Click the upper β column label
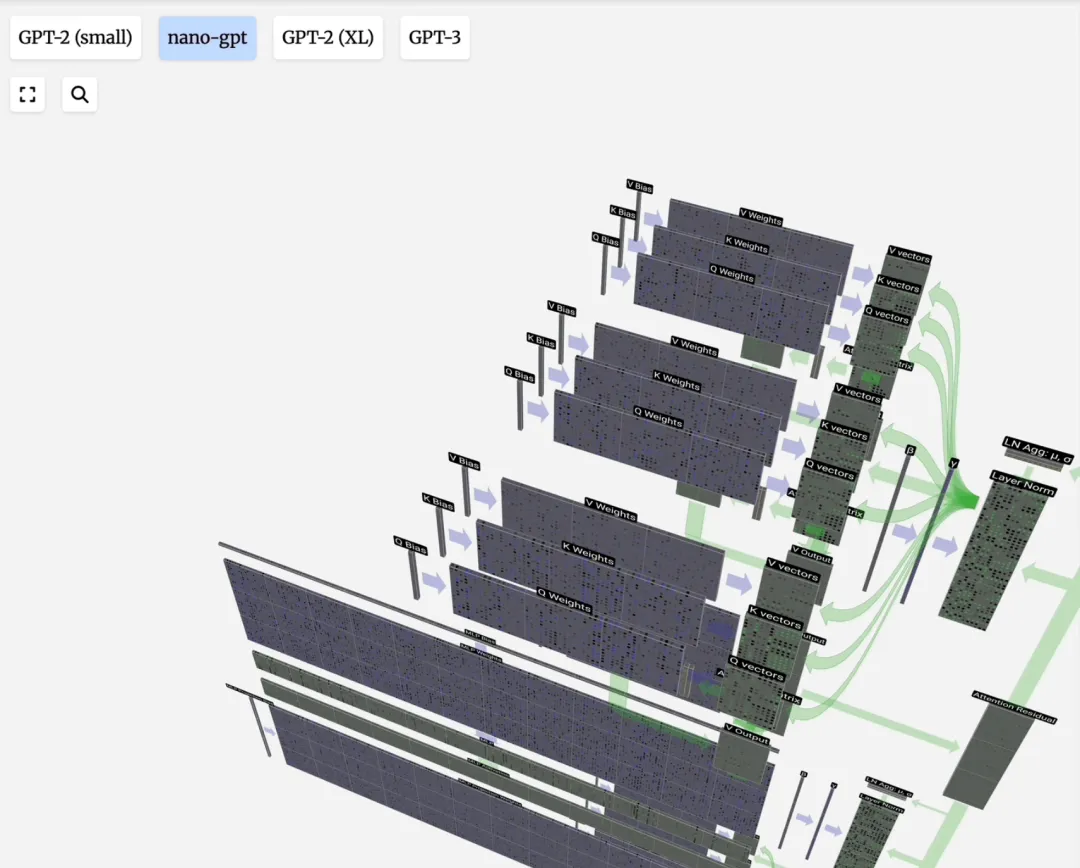The height and width of the screenshot is (868, 1080). click(910, 450)
